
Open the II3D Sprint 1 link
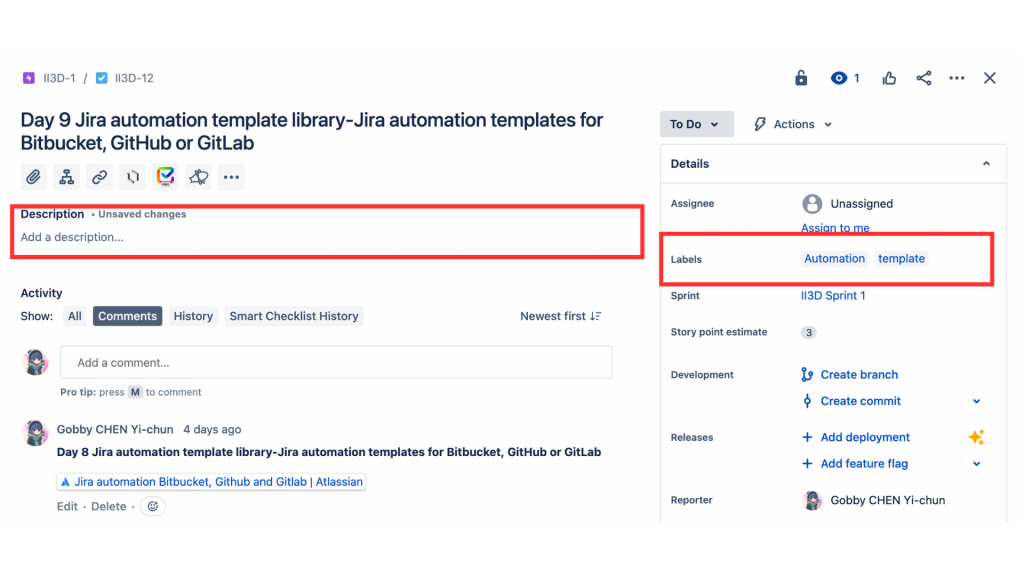(x=833, y=296)
